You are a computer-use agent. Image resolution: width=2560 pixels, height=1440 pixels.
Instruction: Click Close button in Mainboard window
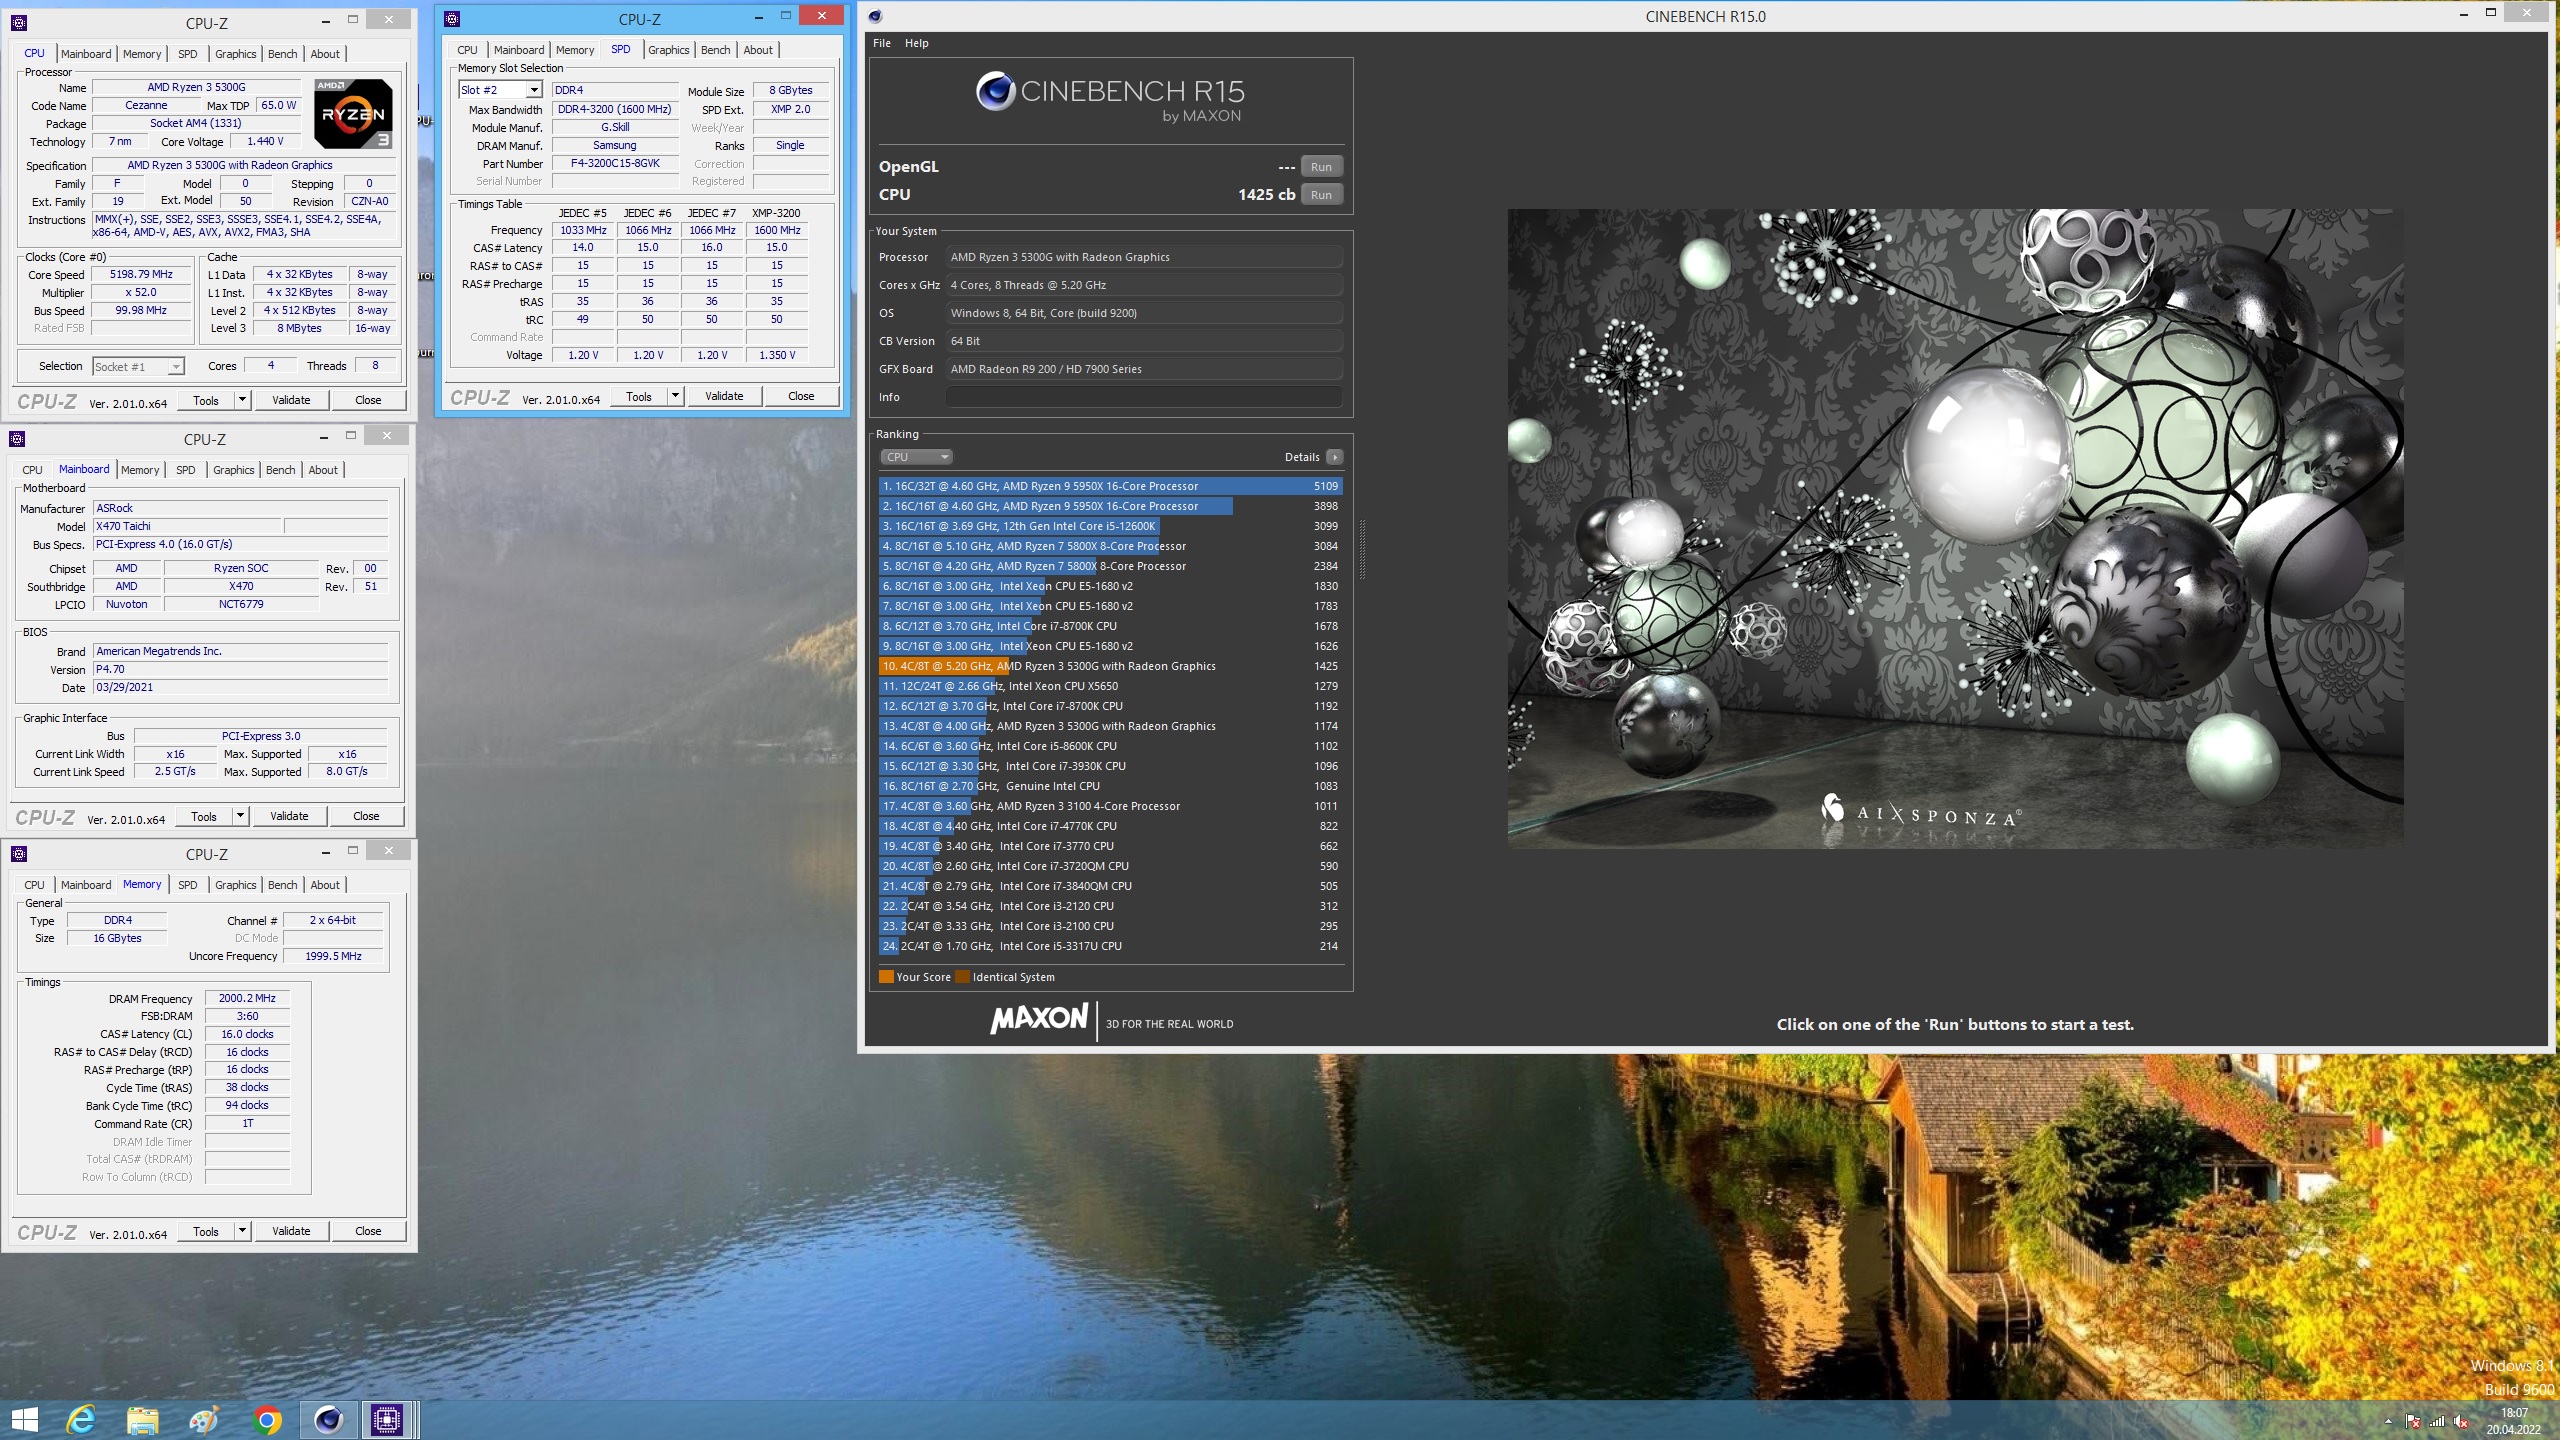point(366,816)
